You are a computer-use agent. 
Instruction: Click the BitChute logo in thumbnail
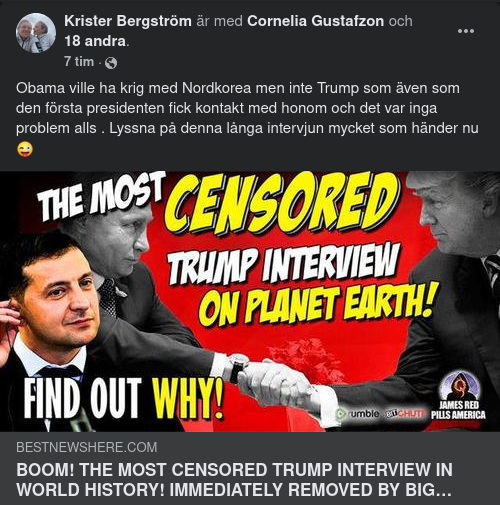(405, 414)
